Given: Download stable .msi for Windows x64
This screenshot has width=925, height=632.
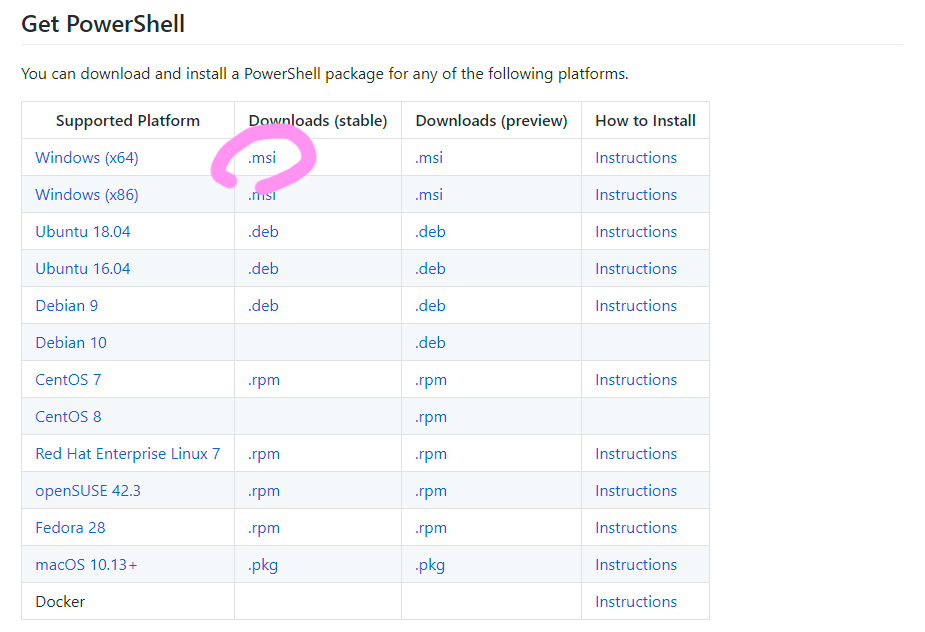Looking at the screenshot, I should coord(262,158).
